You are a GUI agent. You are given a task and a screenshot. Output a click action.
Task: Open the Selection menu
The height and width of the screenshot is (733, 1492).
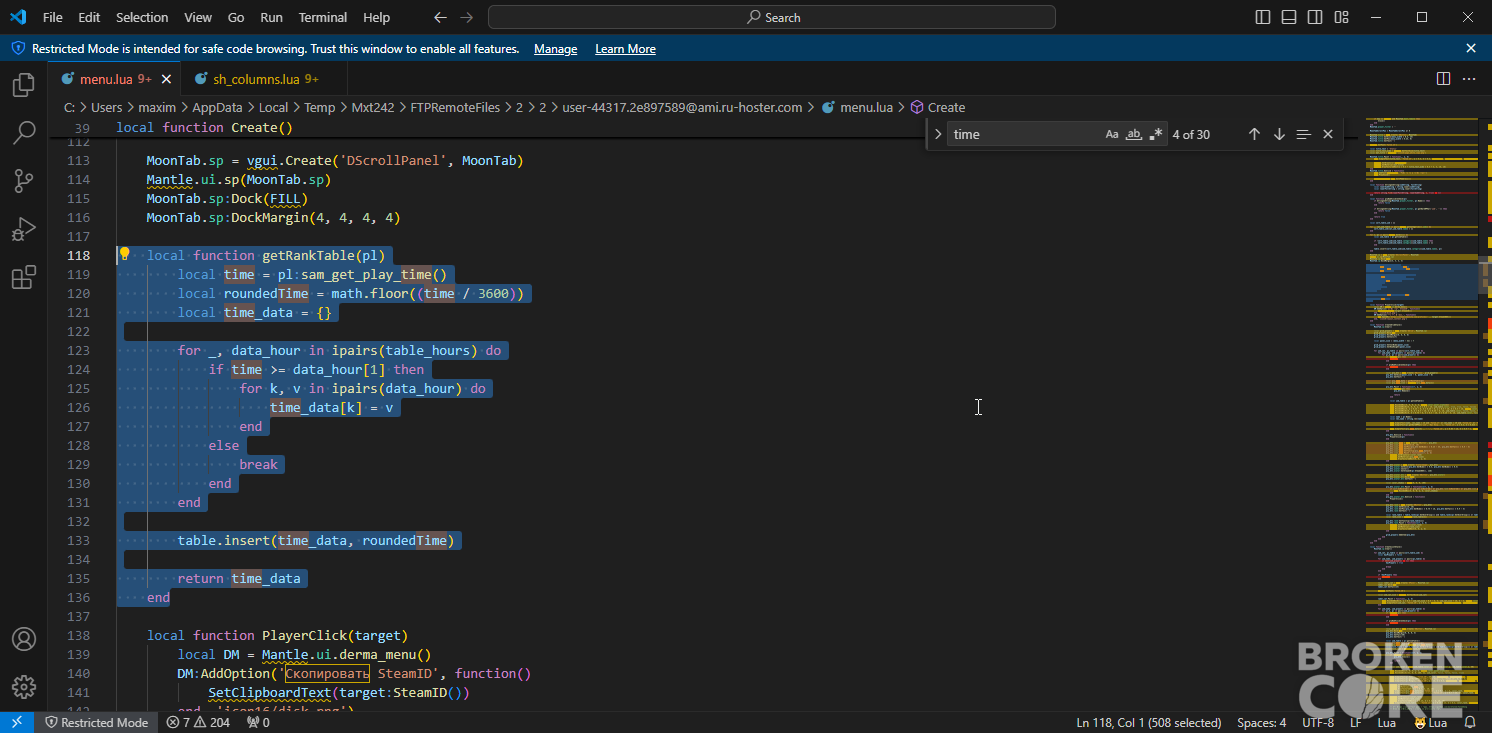142,17
